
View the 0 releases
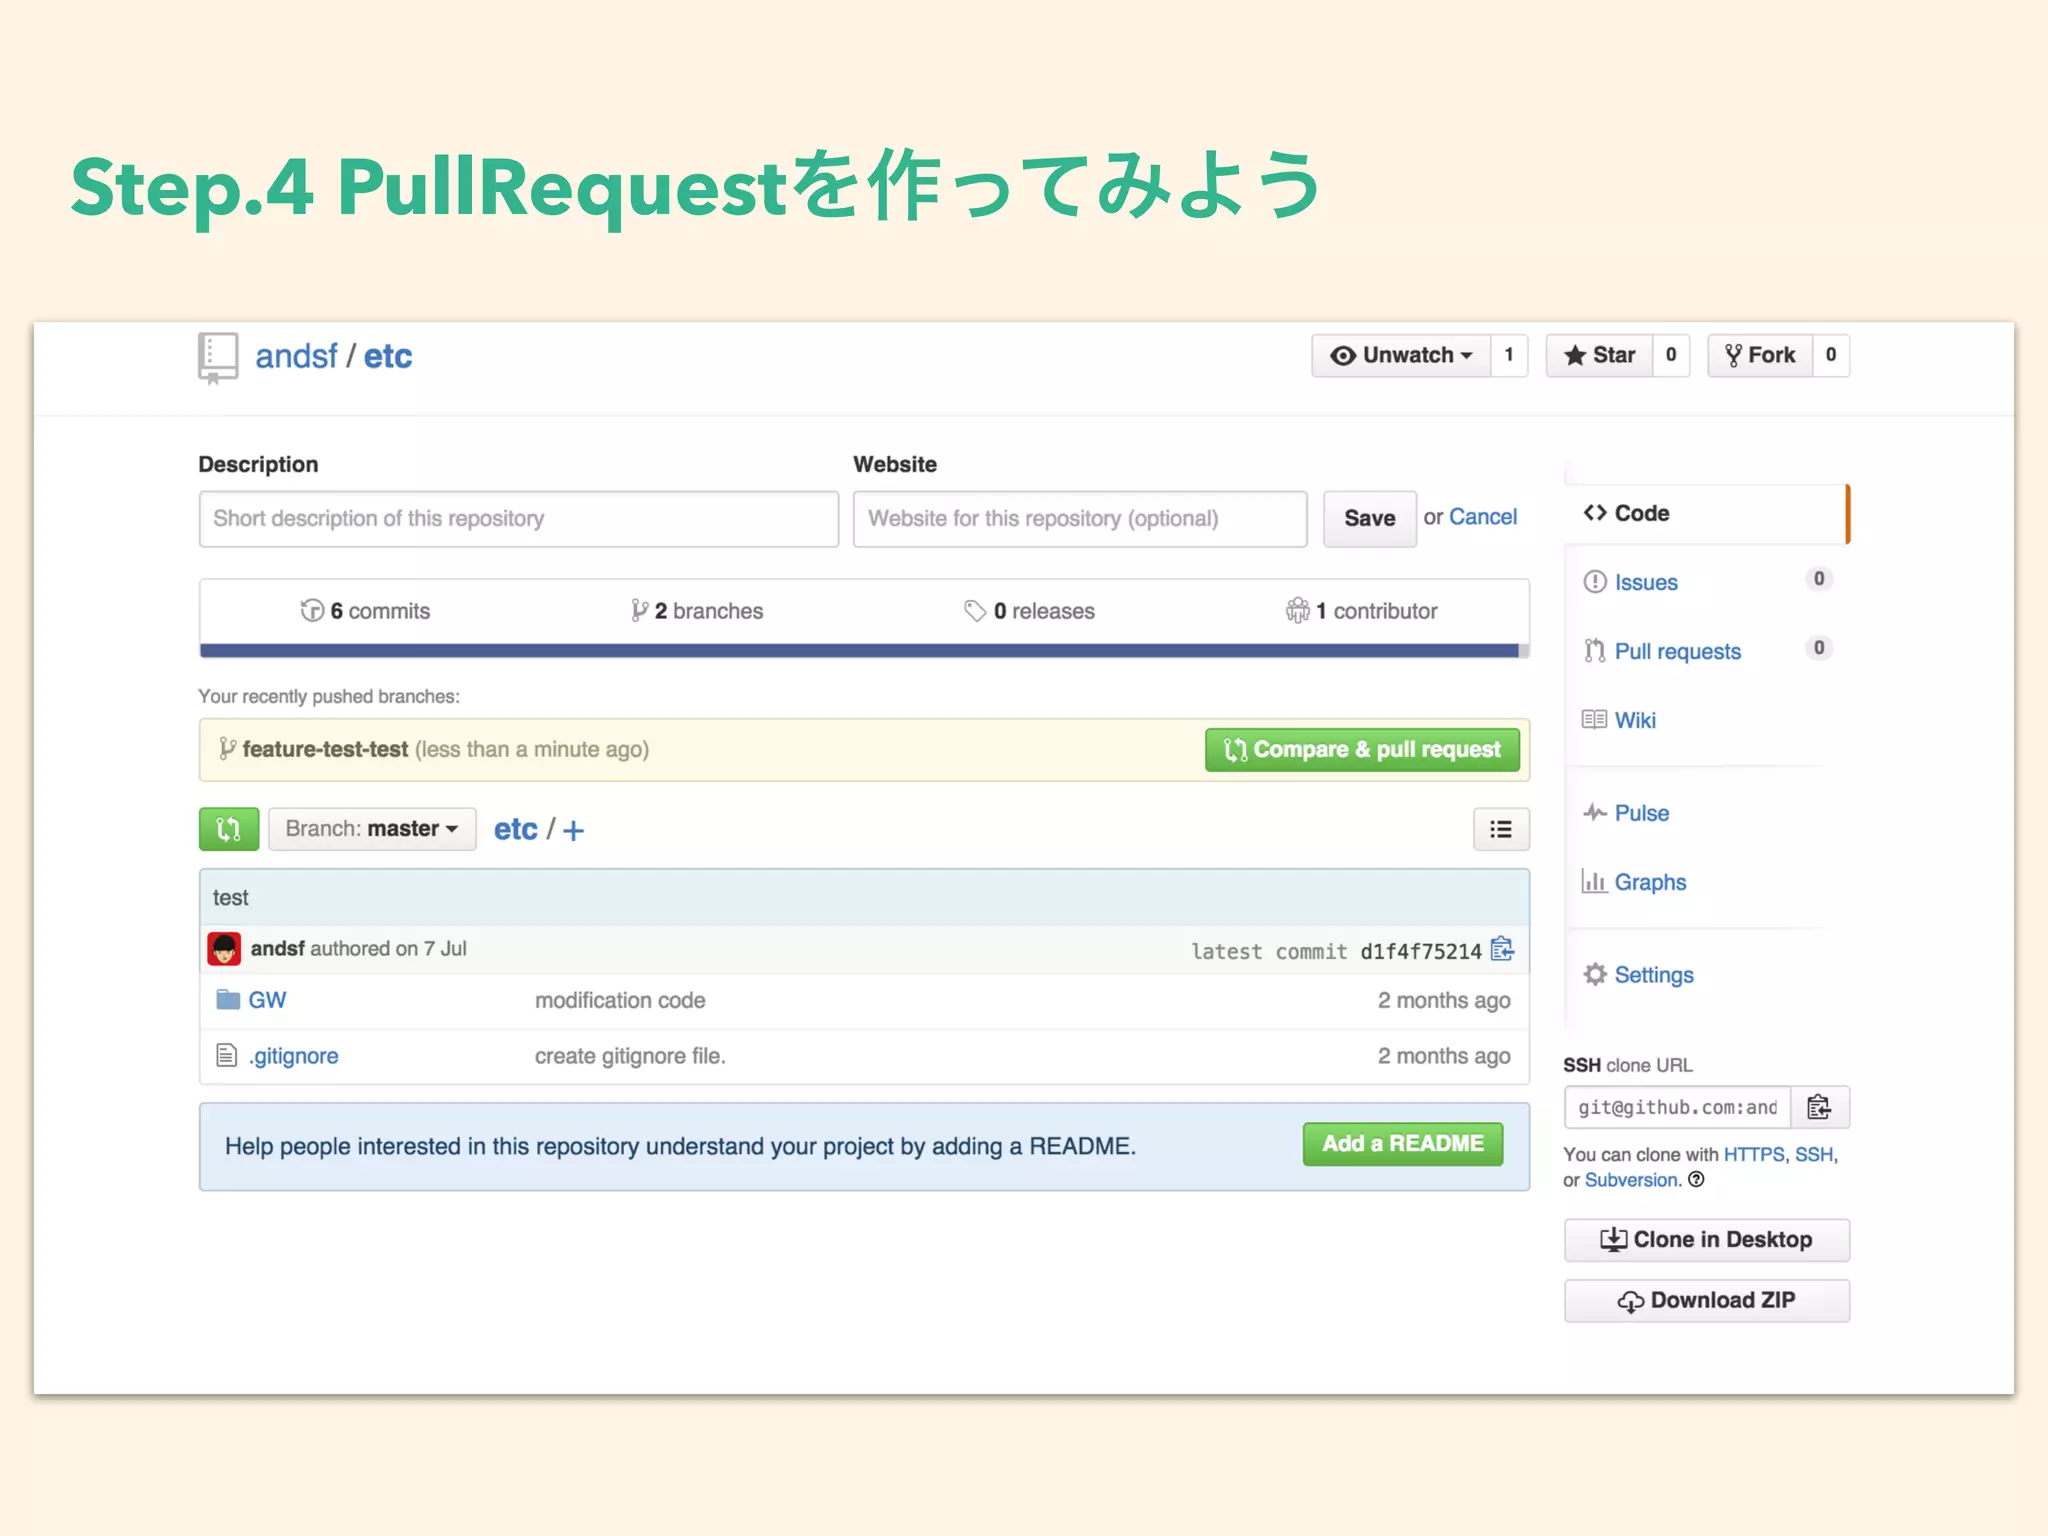[x=1029, y=611]
